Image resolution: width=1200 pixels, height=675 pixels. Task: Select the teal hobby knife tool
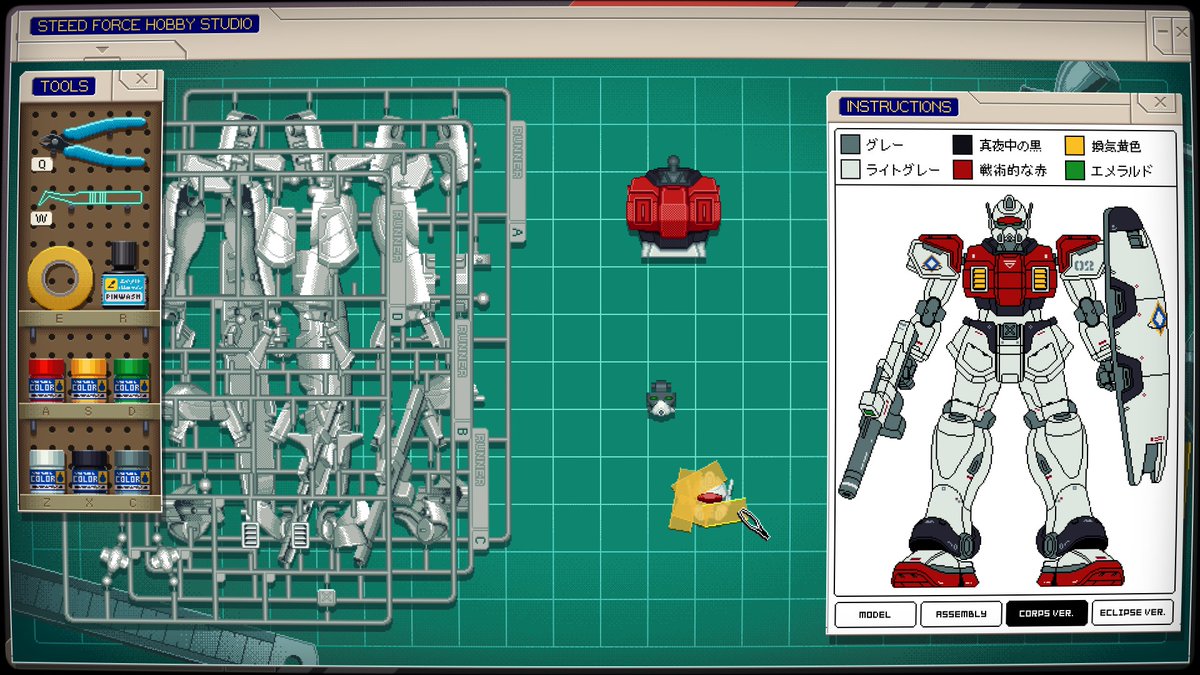[x=90, y=198]
